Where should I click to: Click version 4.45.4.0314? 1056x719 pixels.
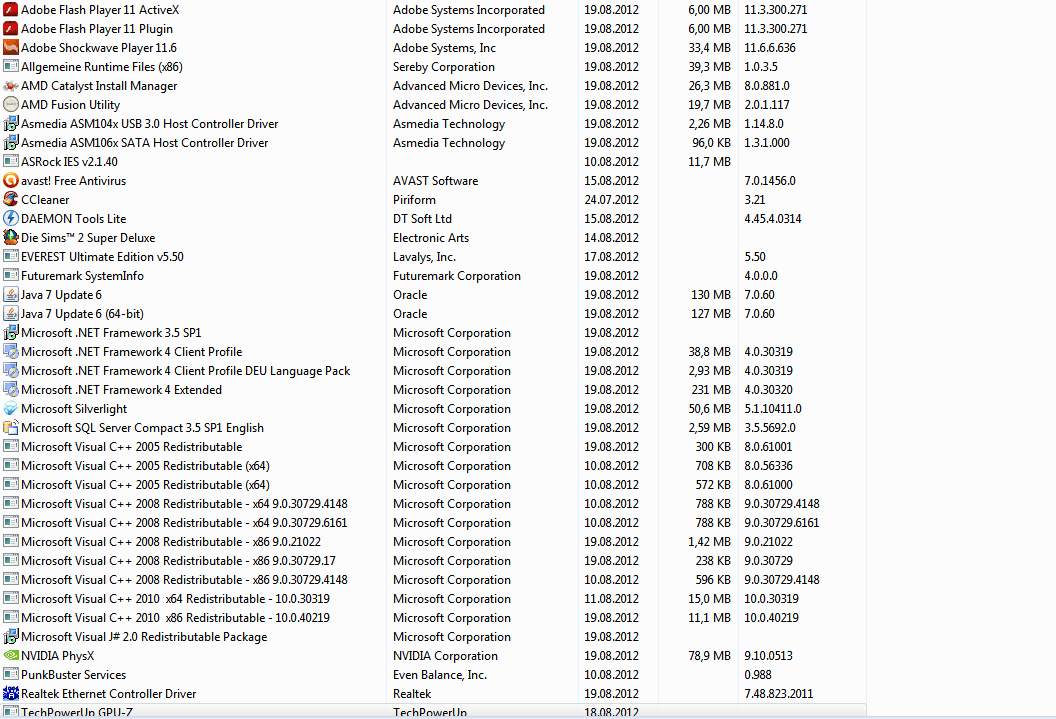[x=773, y=218]
